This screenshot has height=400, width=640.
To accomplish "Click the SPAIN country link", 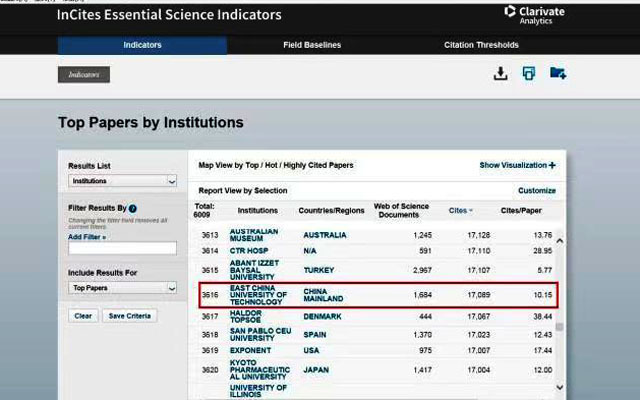I will point(315,335).
